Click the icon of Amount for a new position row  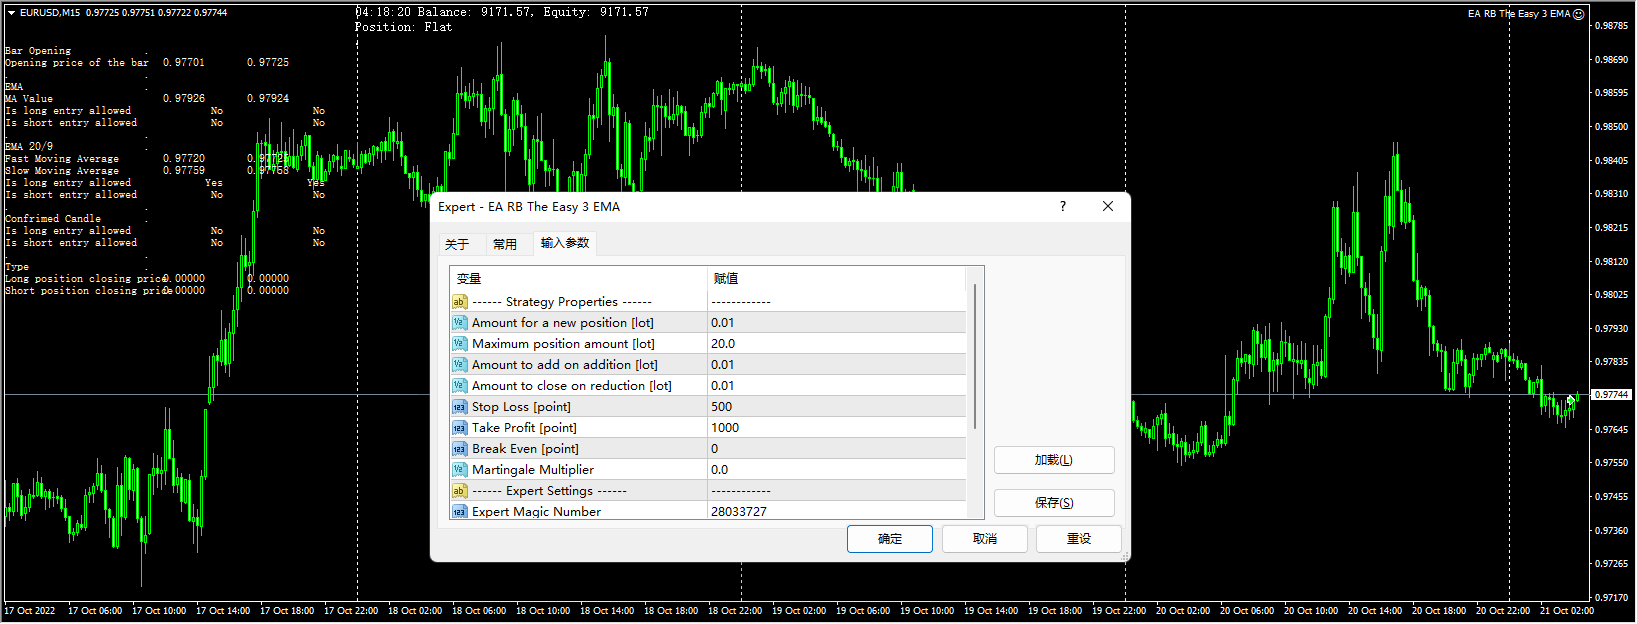[x=459, y=323]
